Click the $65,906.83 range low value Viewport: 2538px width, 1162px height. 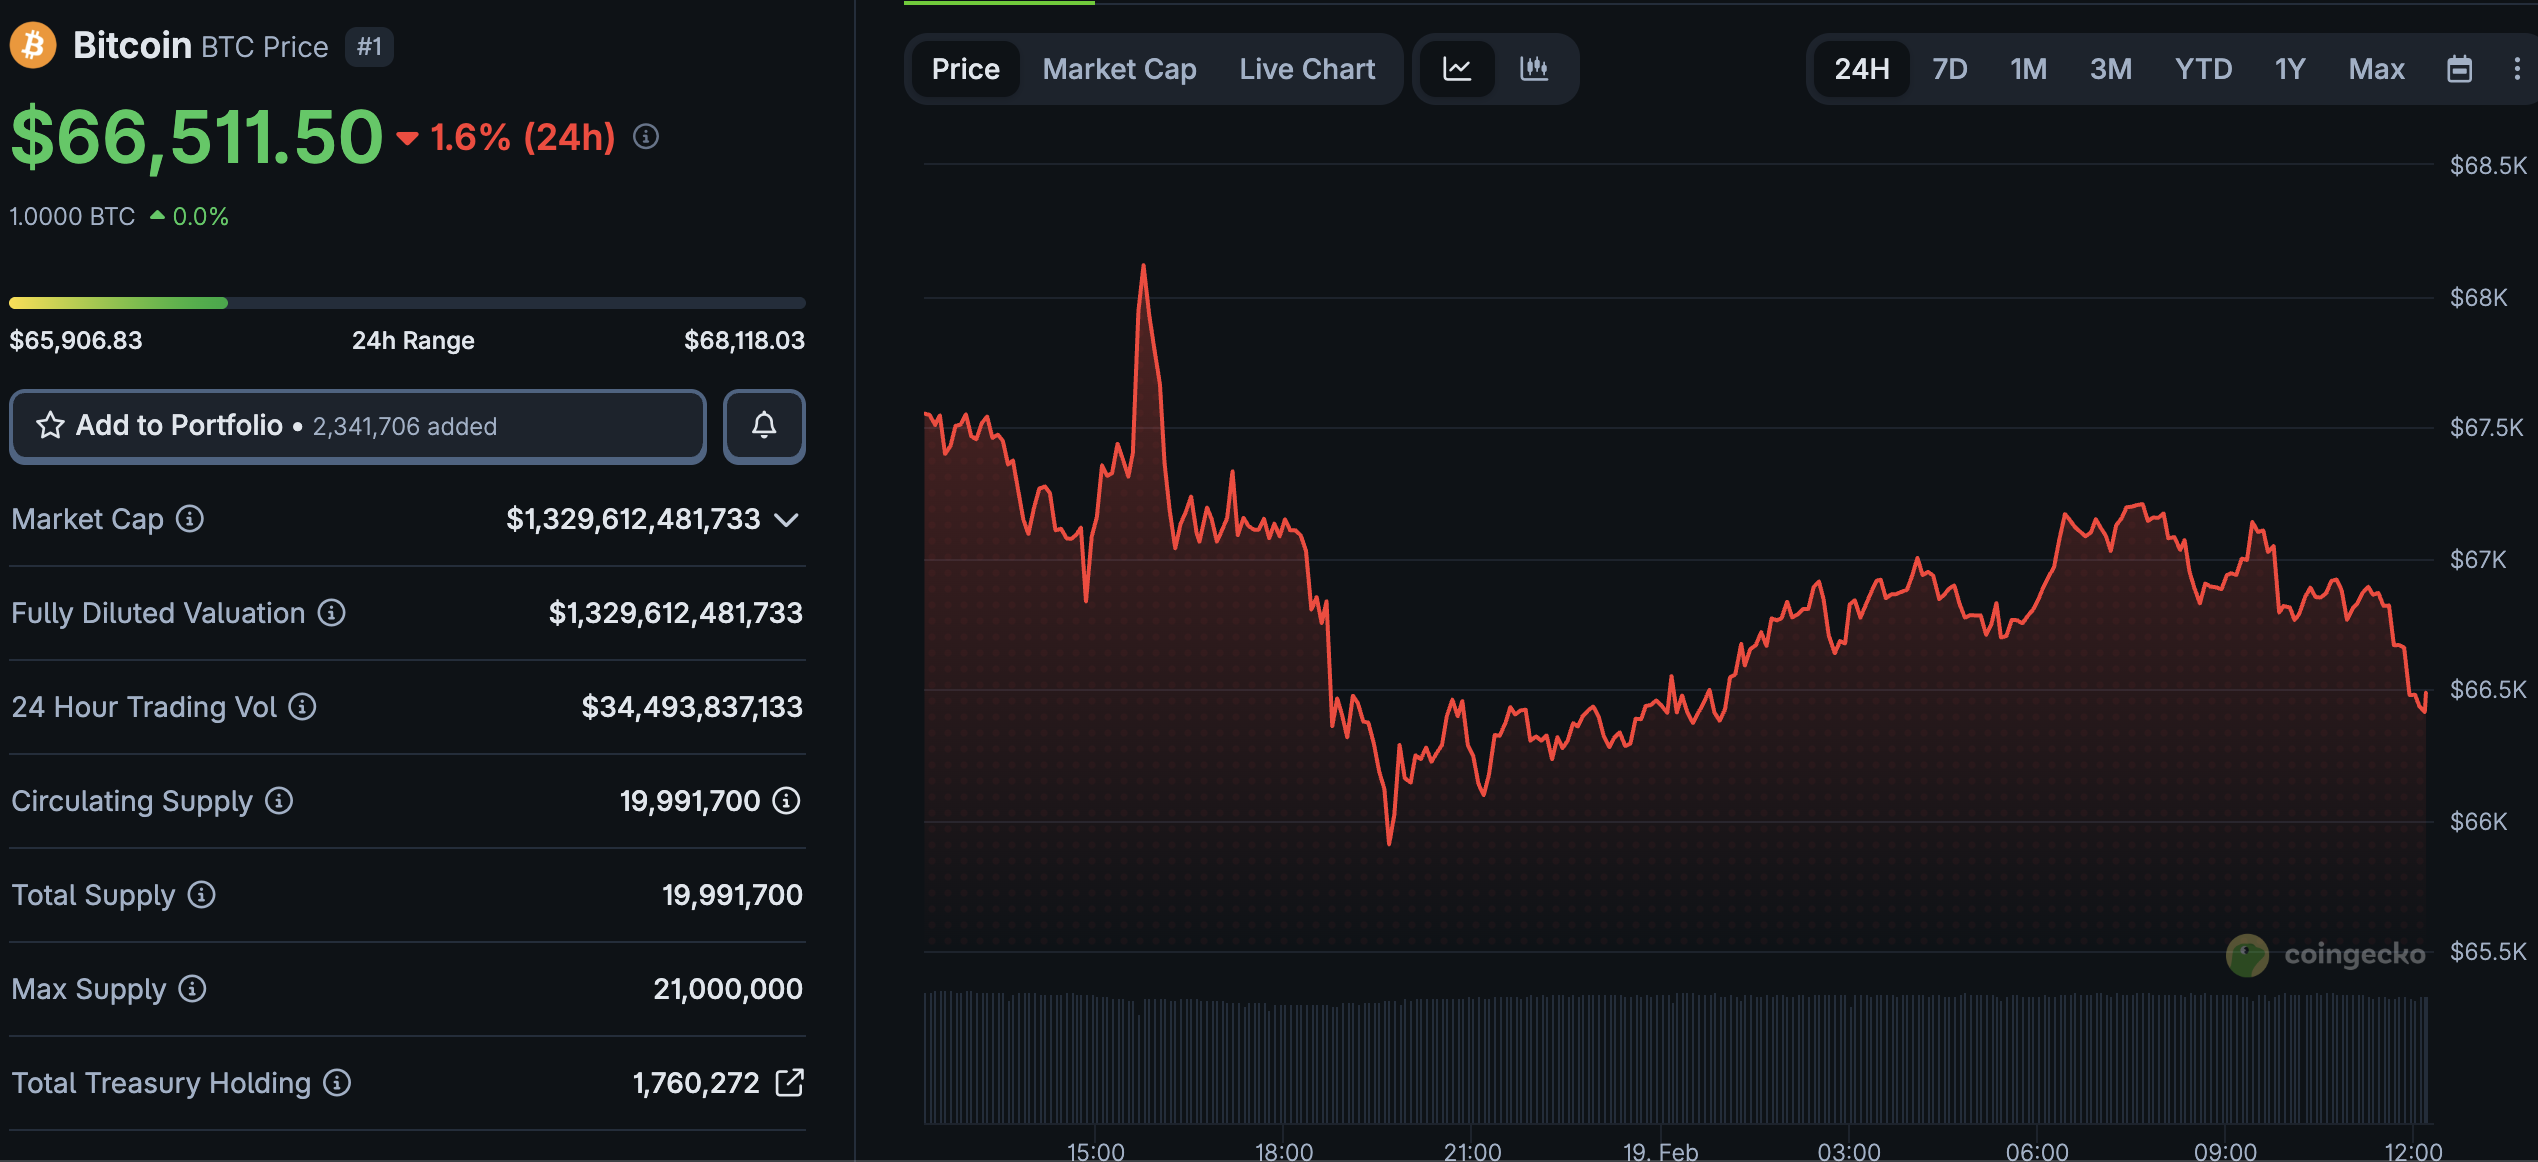tap(76, 341)
